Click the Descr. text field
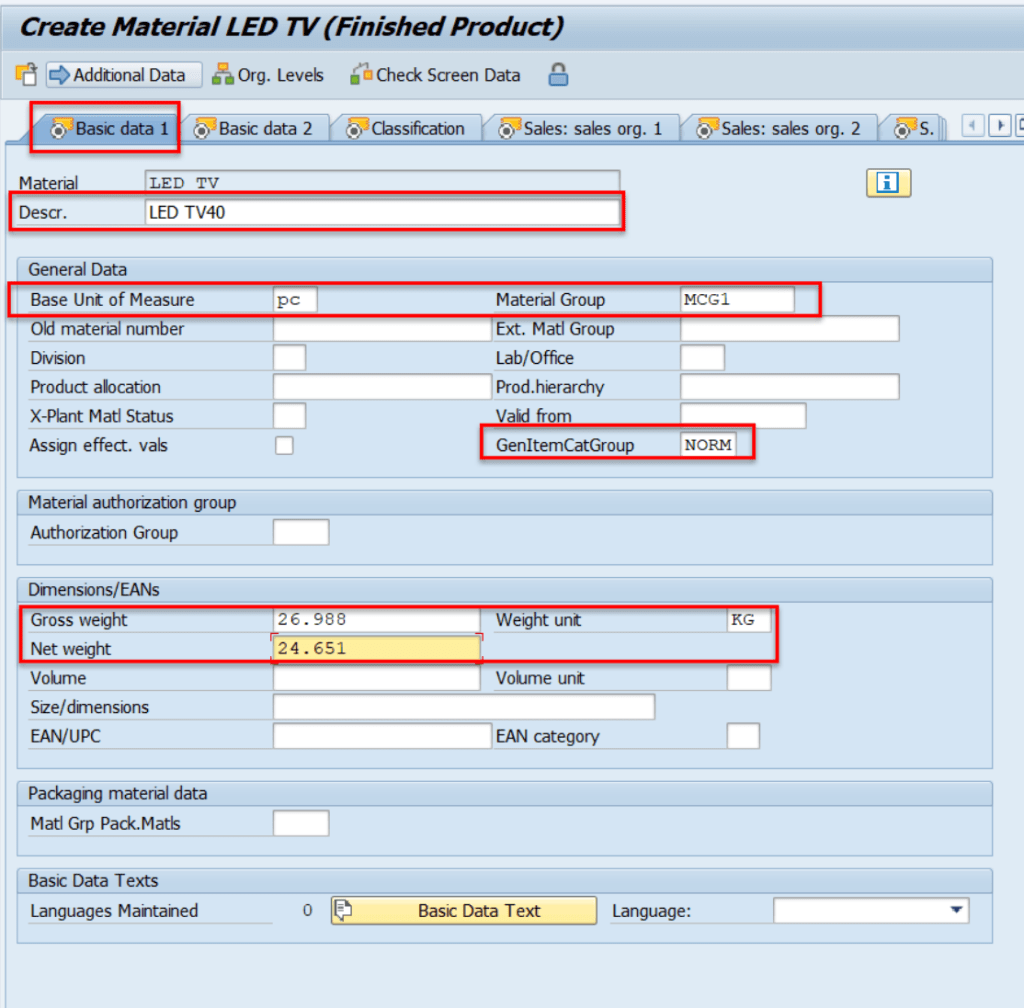 (x=382, y=212)
